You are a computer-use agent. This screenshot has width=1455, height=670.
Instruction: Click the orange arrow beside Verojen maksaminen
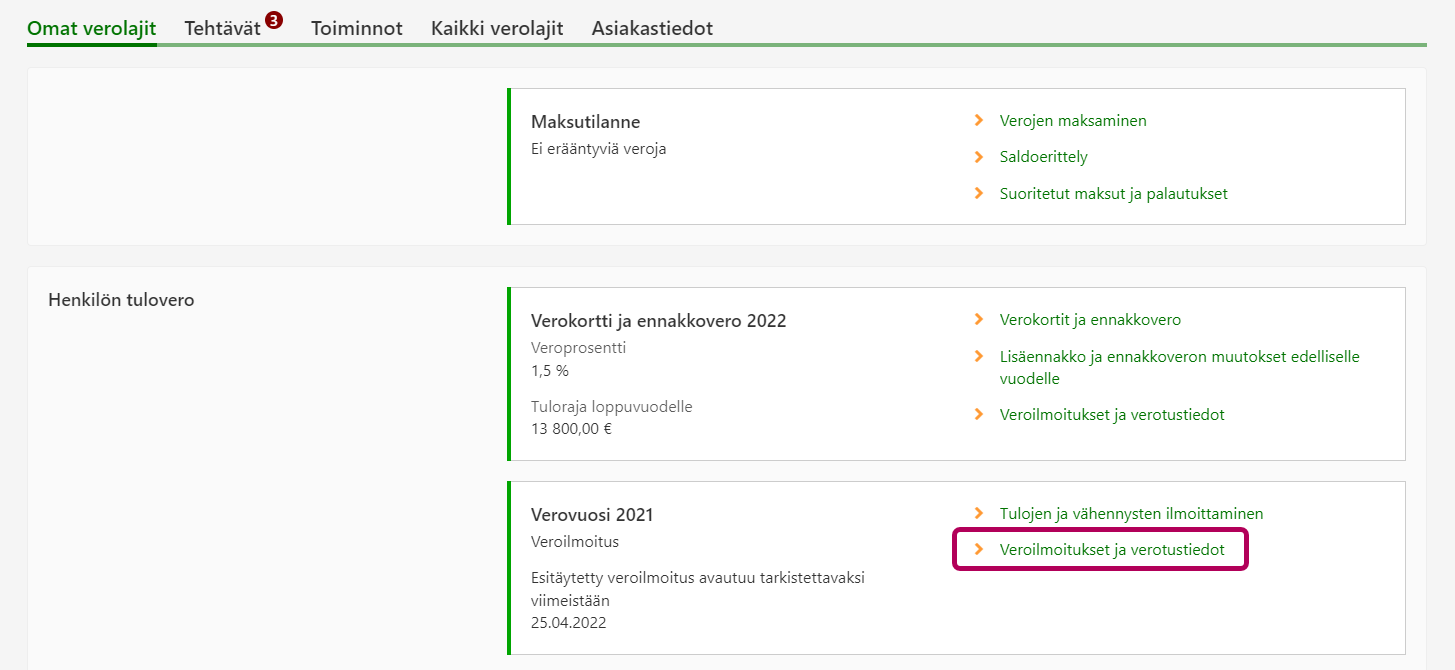coord(979,121)
